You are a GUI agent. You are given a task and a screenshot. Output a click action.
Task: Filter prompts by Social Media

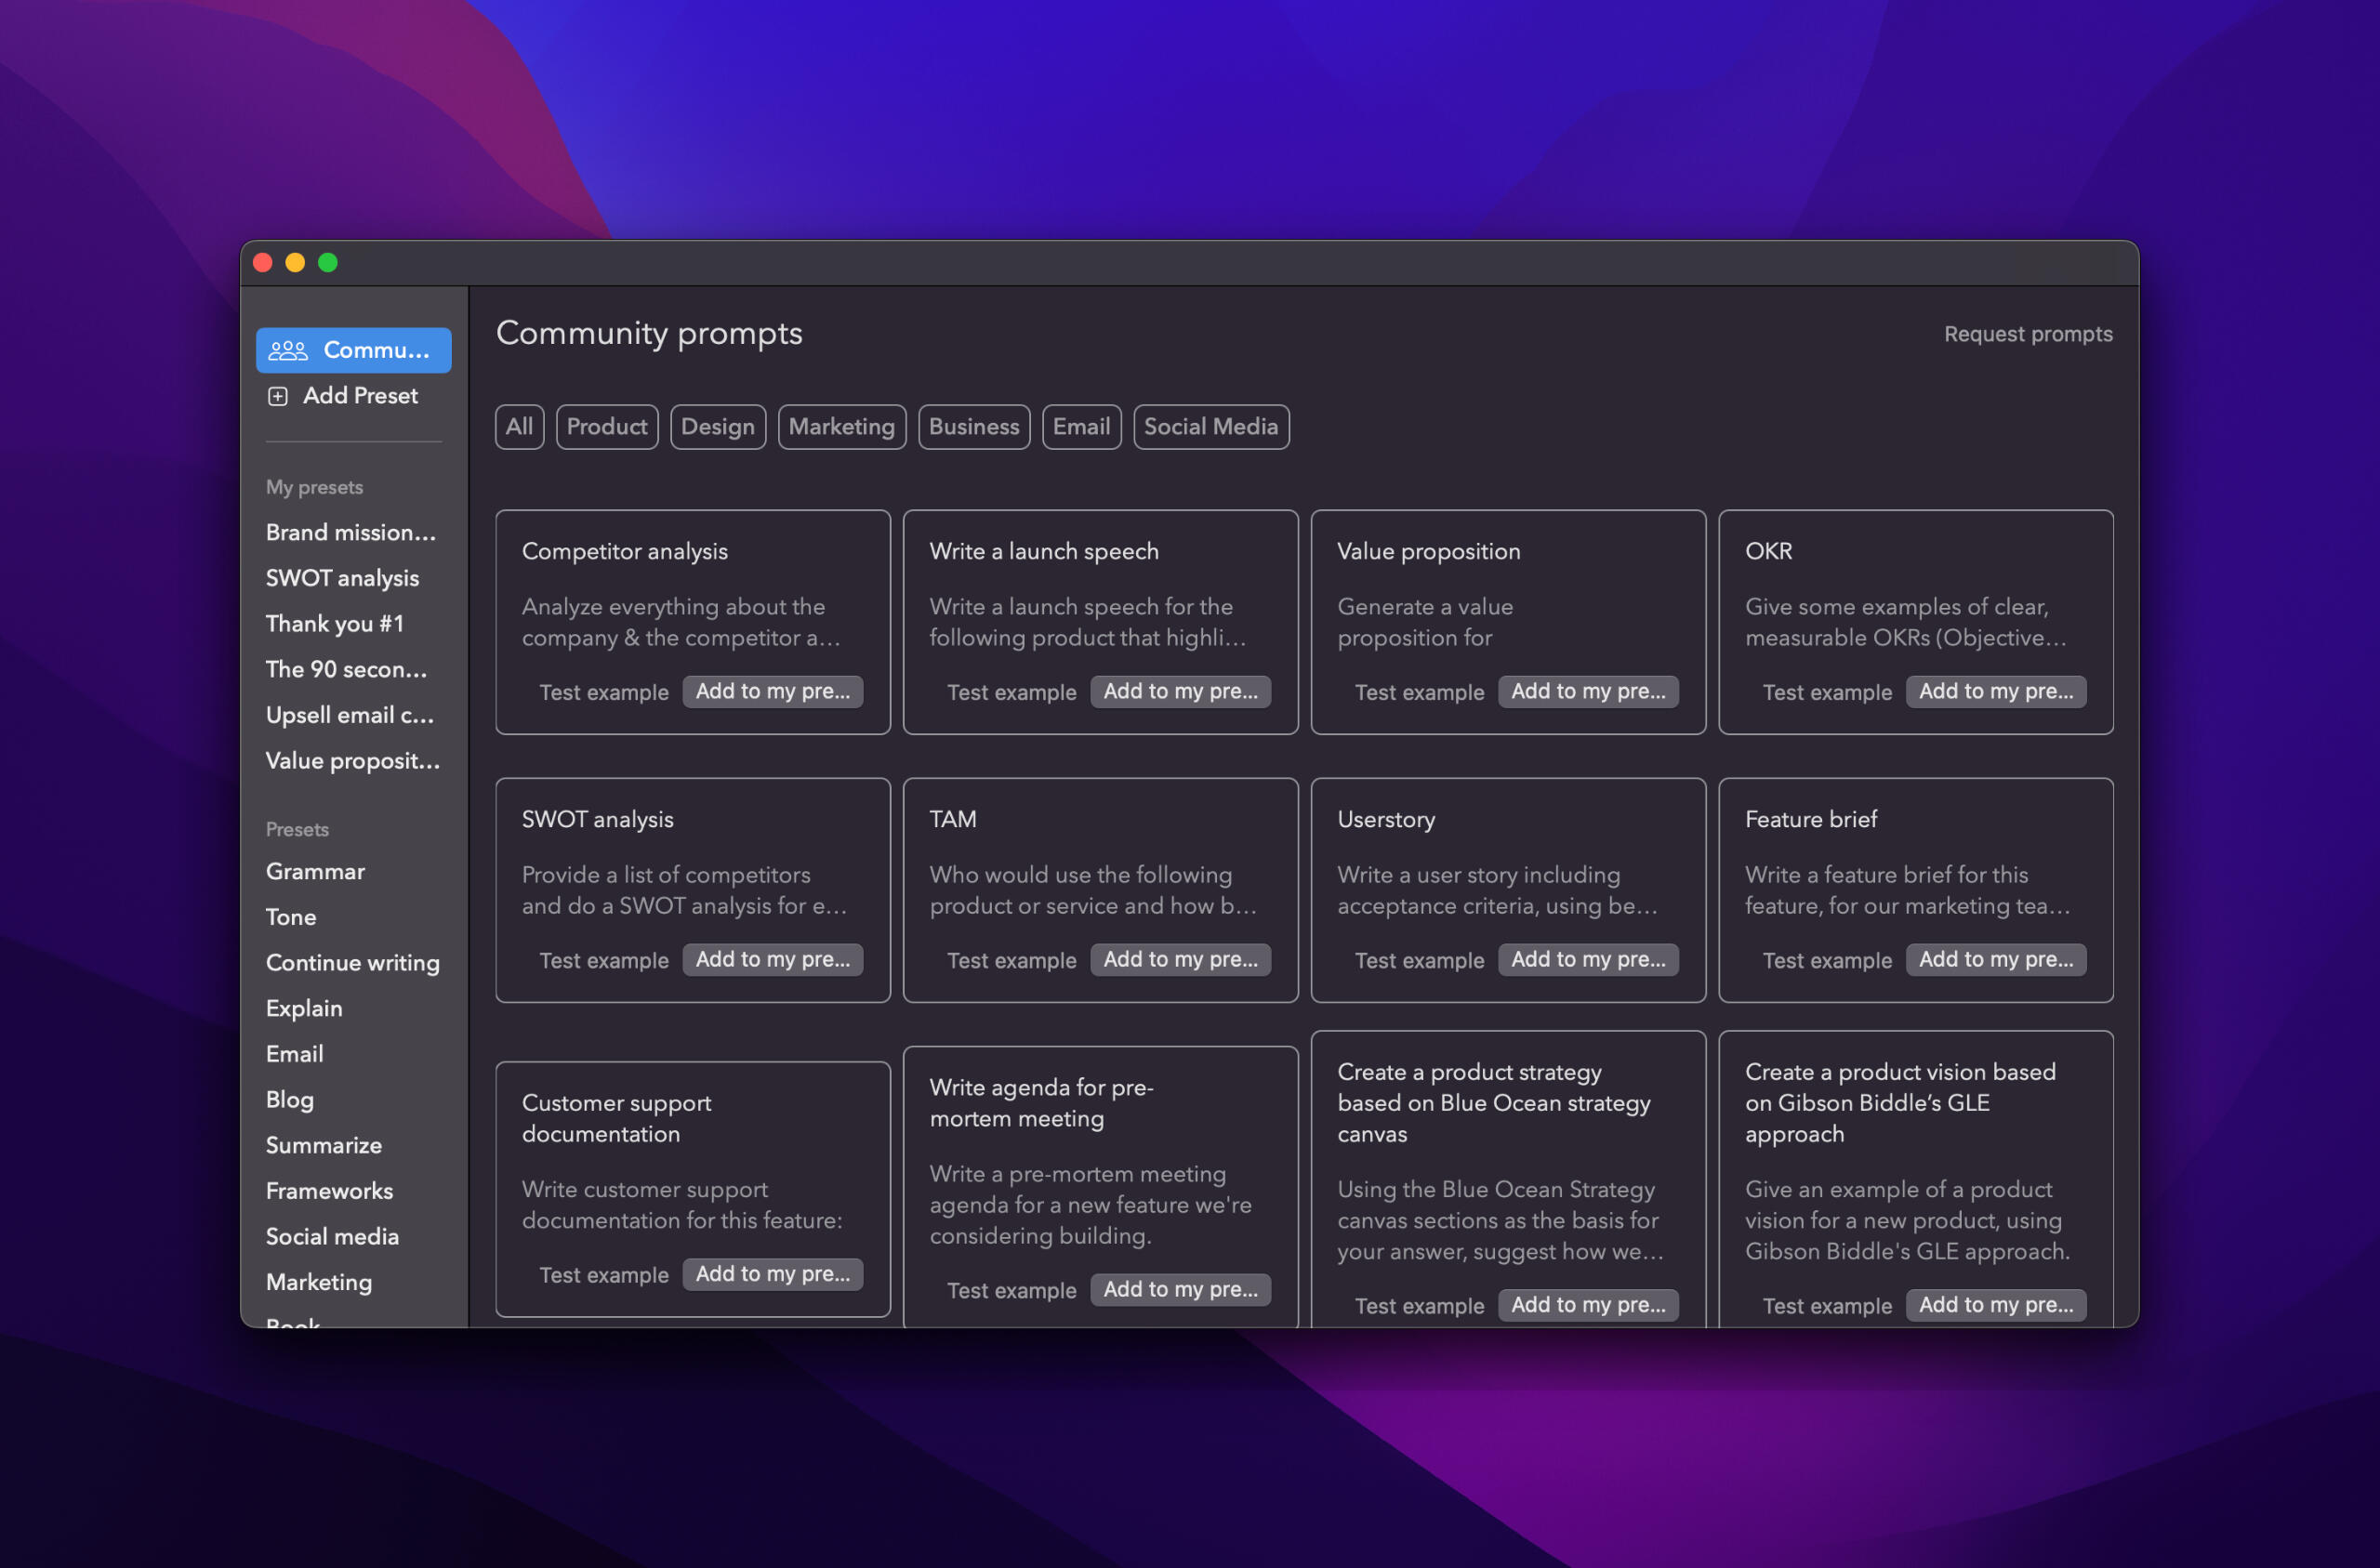(1210, 427)
